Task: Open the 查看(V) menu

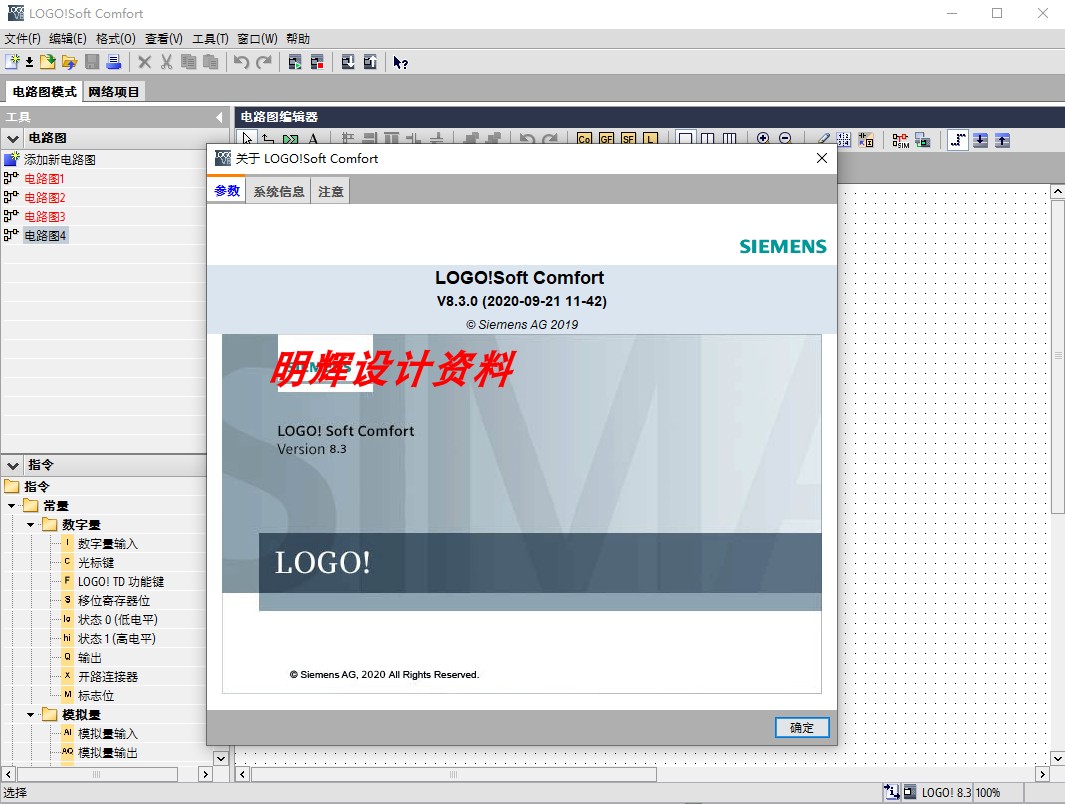Action: pyautogui.click(x=164, y=39)
